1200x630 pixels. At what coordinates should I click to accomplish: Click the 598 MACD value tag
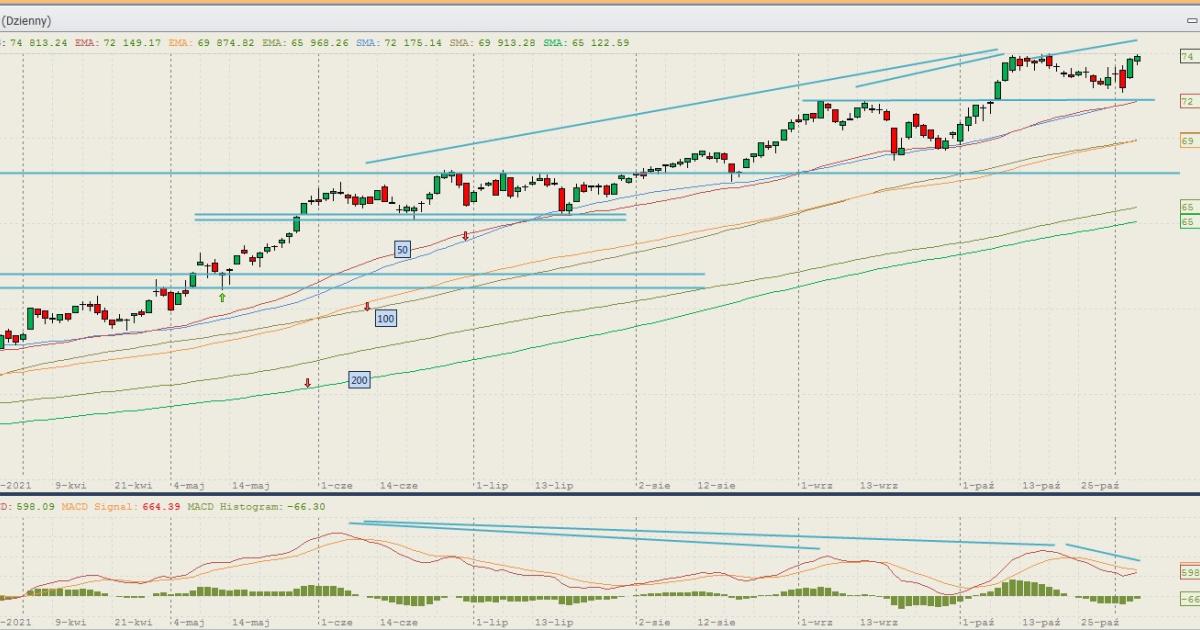[1189, 573]
